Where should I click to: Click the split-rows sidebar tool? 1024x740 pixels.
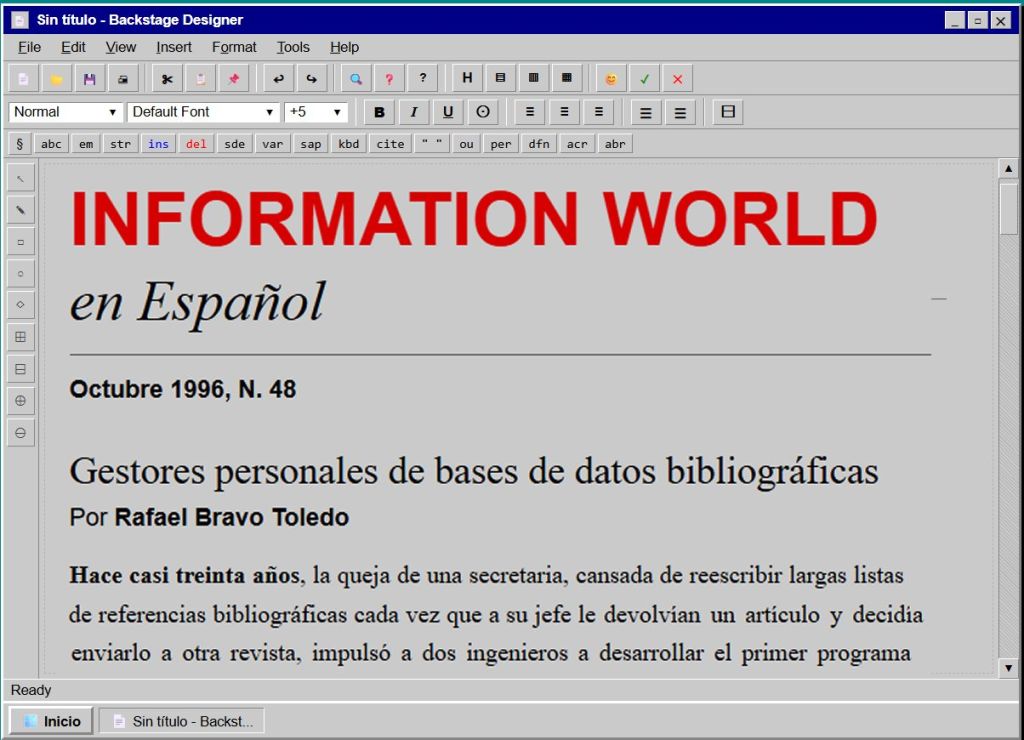tap(21, 369)
